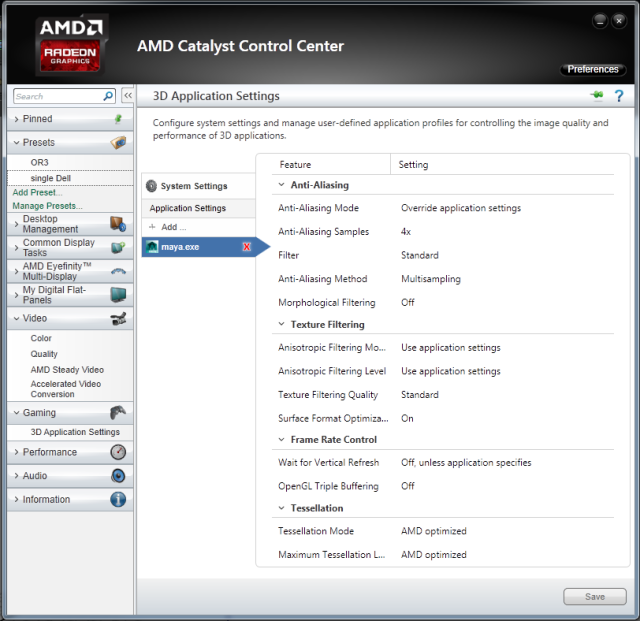
Task: Collapse the Video section
Action: pos(16,318)
